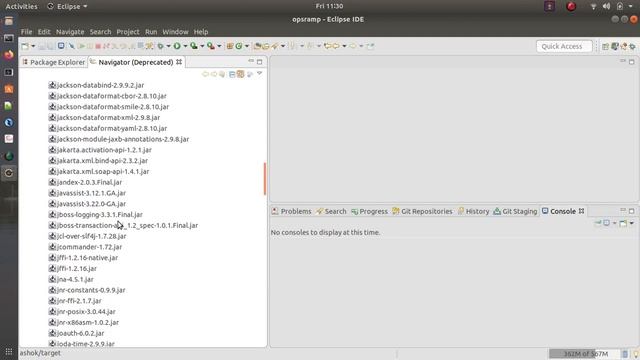640x360 pixels.
Task: Click Navigator Back arrow icon
Action: tap(205, 74)
